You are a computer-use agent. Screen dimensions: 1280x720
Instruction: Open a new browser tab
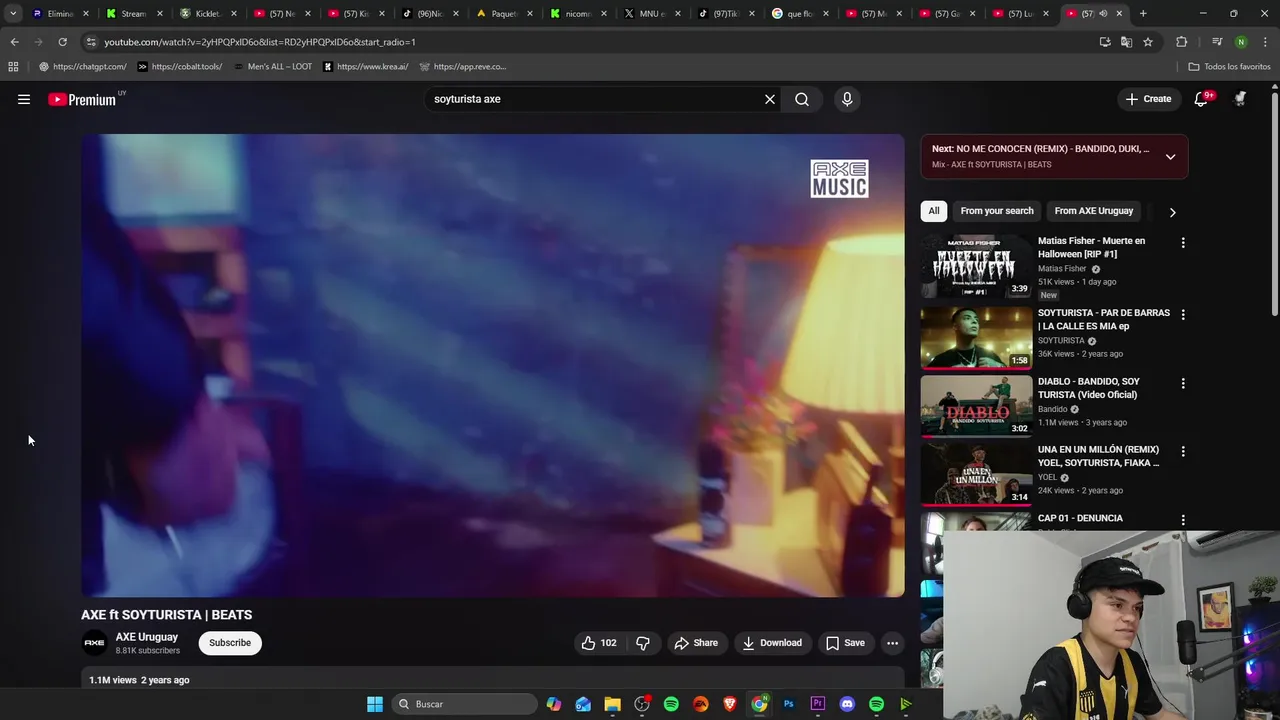coord(1143,14)
